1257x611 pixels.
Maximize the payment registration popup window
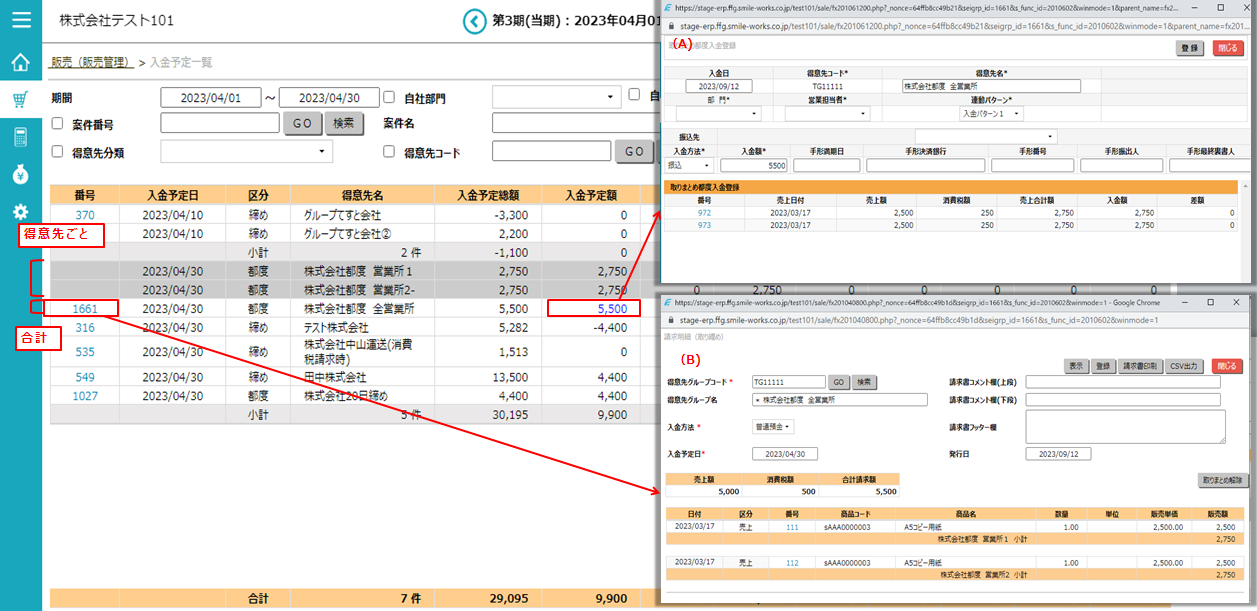click(1211, 6)
